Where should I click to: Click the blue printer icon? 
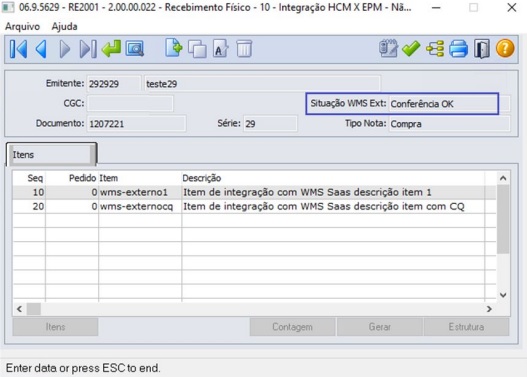pyautogui.click(x=458, y=49)
